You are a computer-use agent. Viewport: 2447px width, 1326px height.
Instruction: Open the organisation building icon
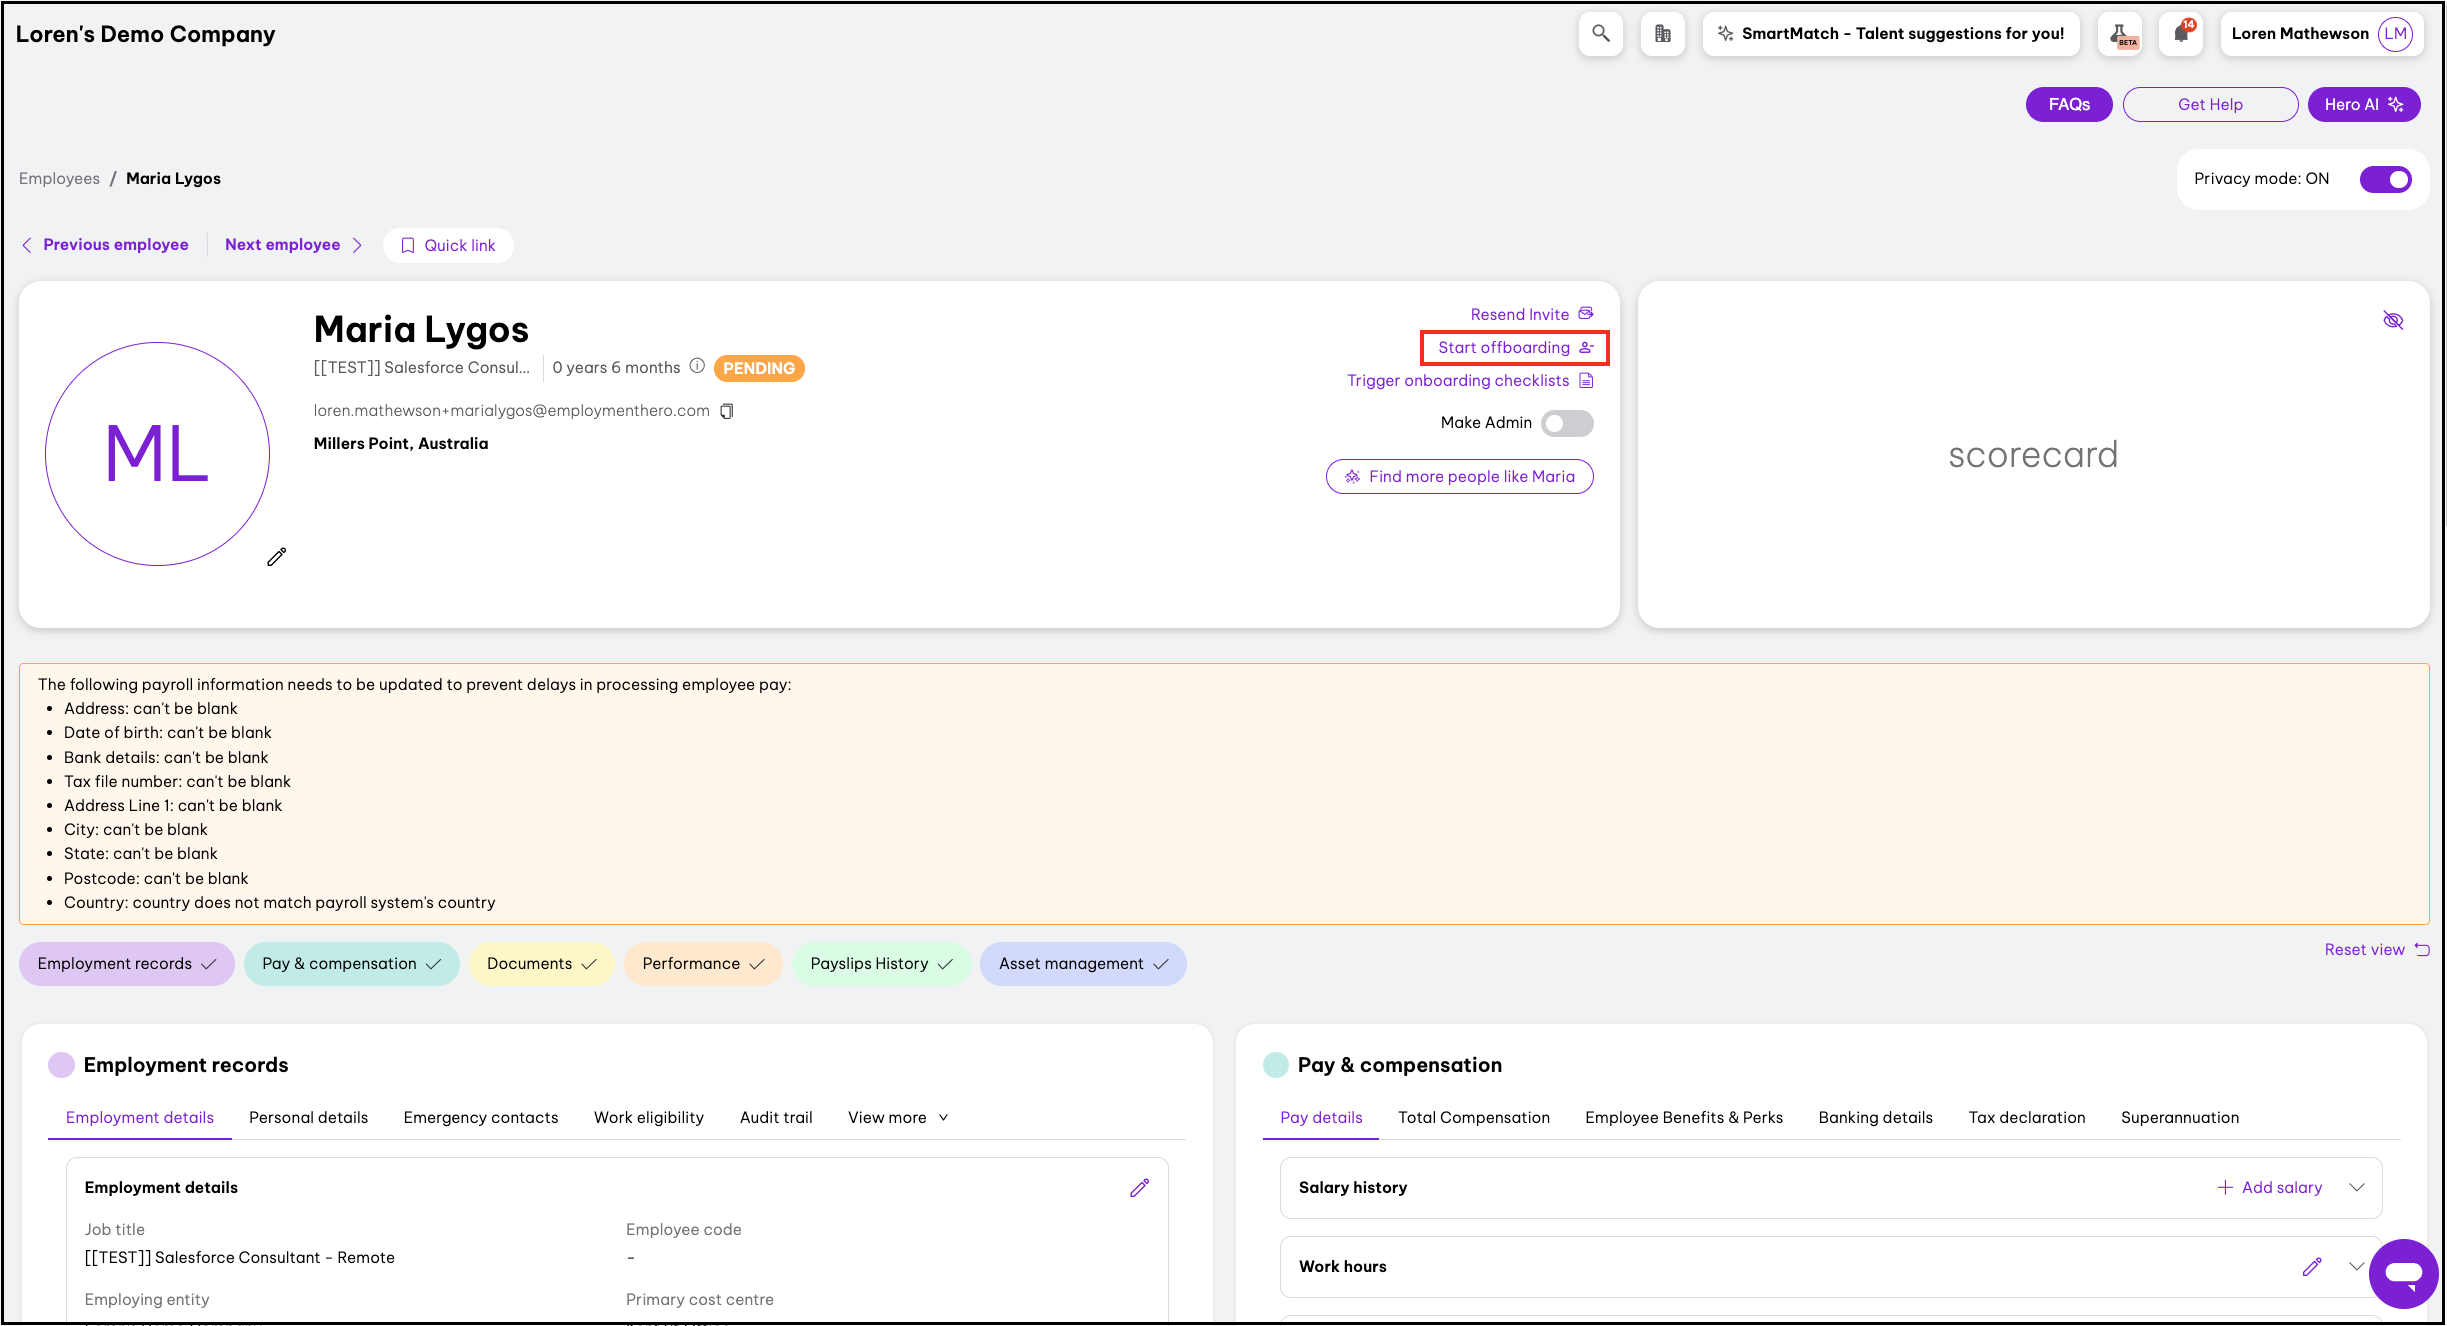1662,34
